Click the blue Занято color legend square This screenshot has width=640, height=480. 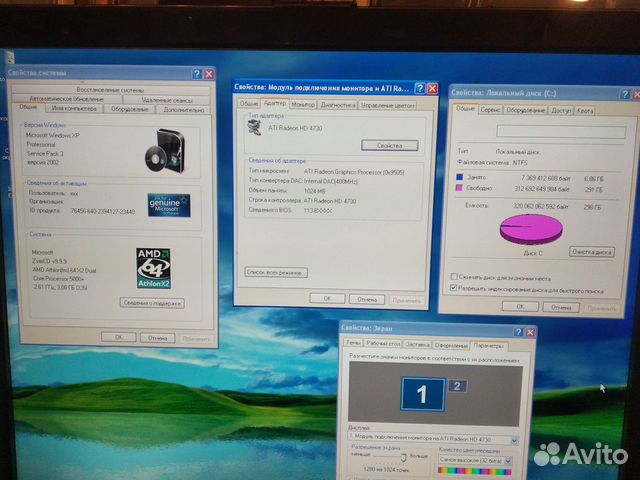coord(459,177)
